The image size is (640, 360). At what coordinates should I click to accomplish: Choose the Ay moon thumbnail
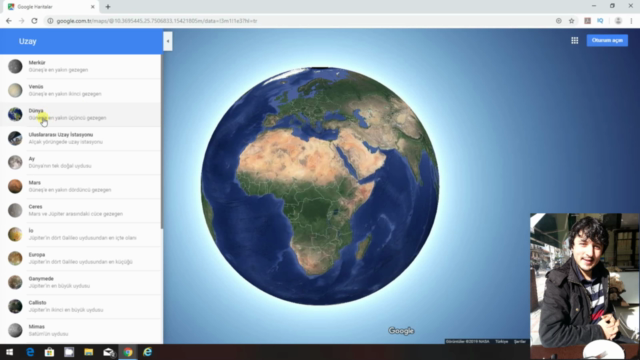(x=15, y=162)
